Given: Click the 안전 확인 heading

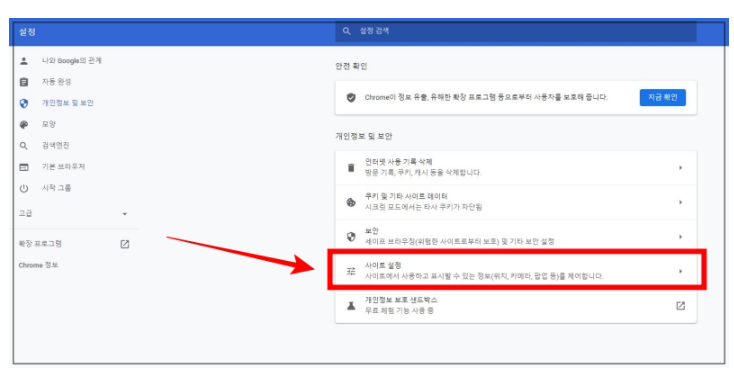Looking at the screenshot, I should coord(351,66).
